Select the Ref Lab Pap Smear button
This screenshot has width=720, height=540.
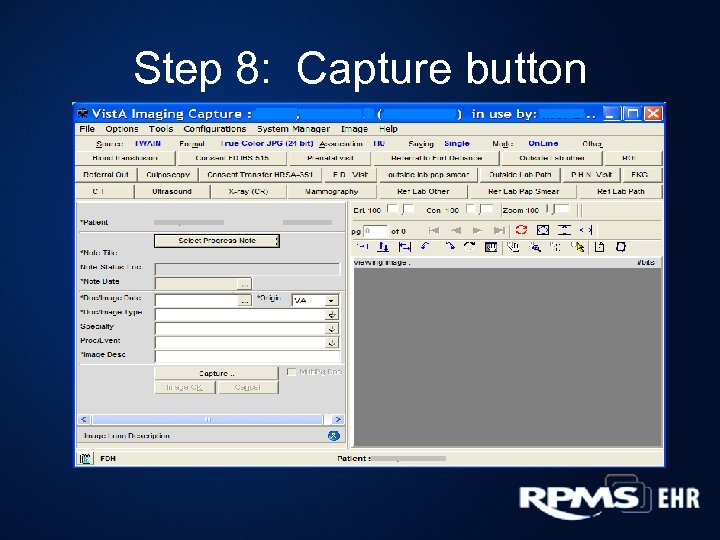[x=523, y=191]
